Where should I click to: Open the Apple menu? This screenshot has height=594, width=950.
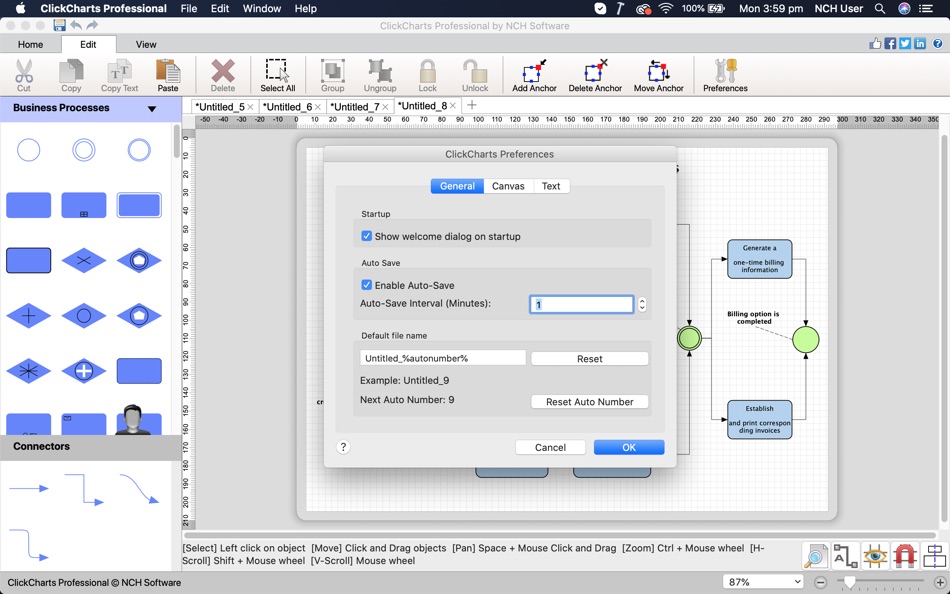tap(21, 8)
